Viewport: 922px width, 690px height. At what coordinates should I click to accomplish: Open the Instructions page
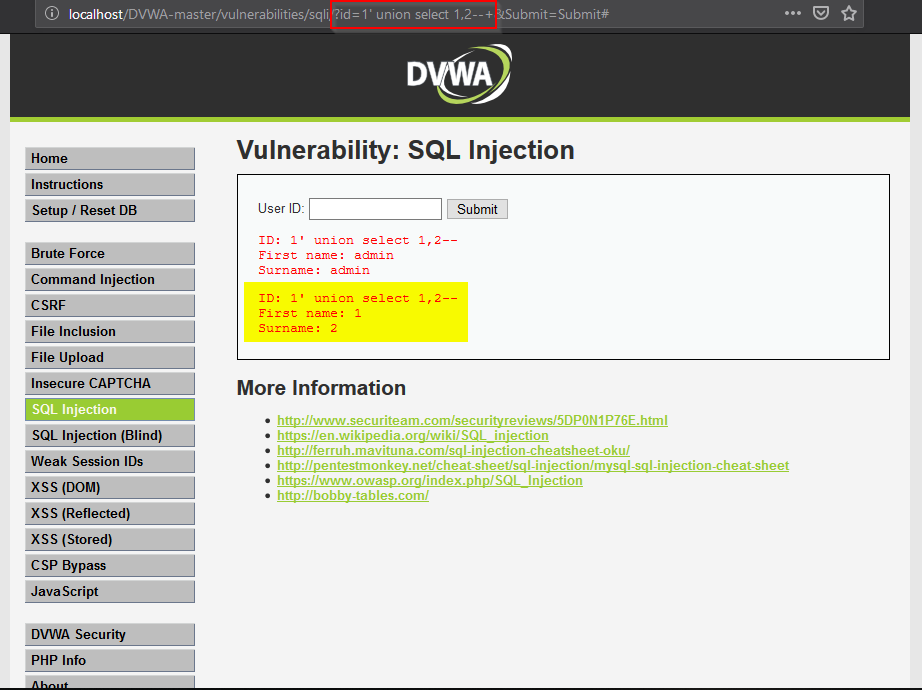coord(110,185)
